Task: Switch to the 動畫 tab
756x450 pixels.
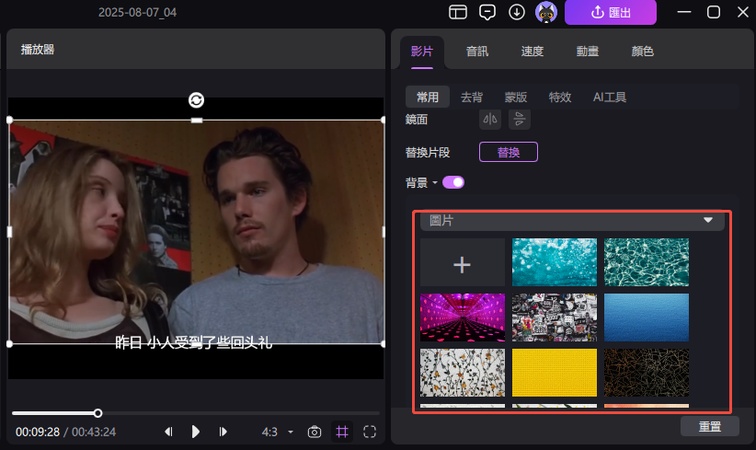Action: pos(587,51)
